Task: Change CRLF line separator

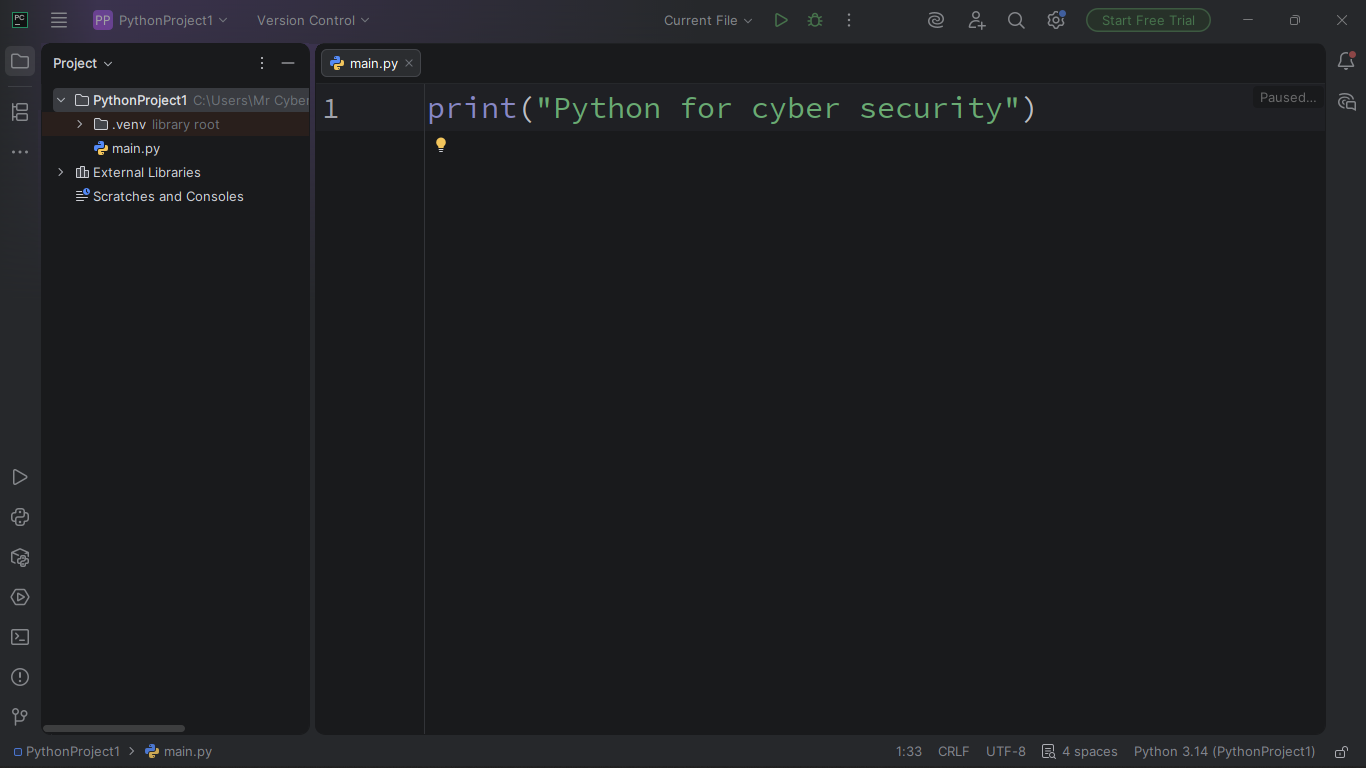Action: (x=954, y=751)
